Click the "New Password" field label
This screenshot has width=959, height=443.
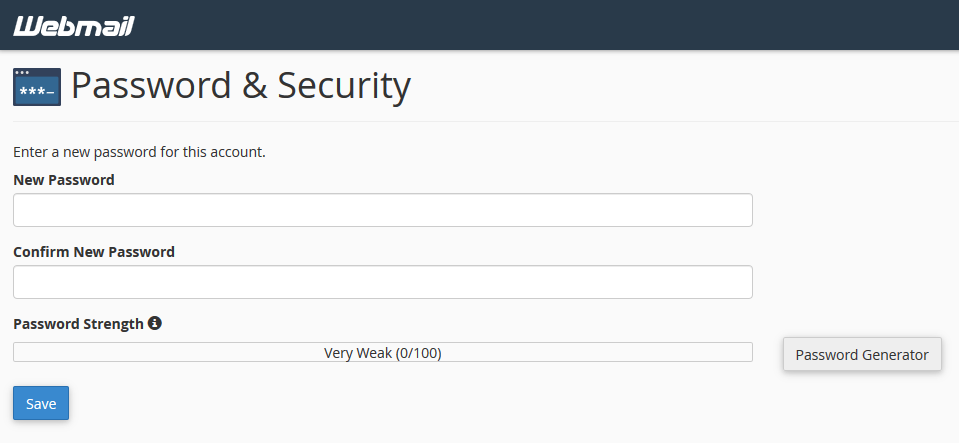(x=64, y=180)
